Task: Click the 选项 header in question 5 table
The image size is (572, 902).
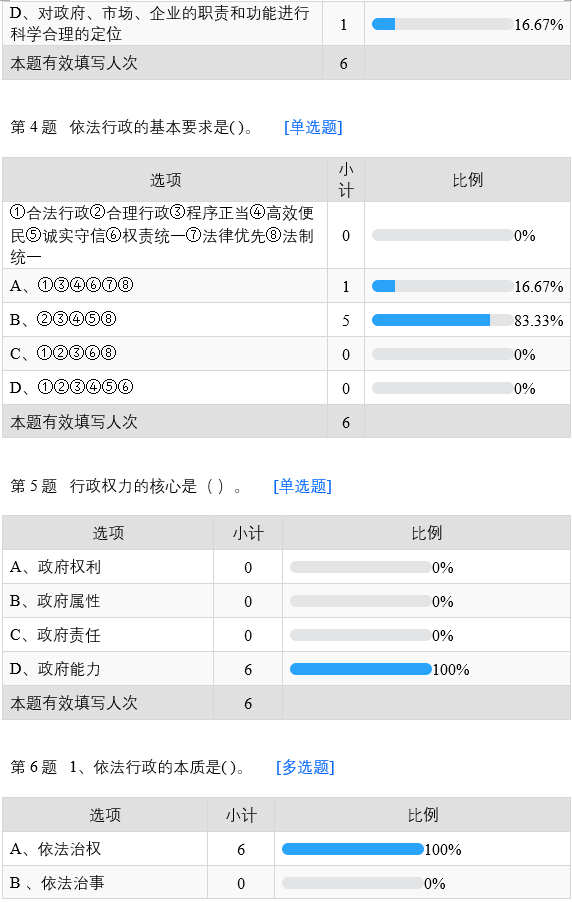Action: 108,533
